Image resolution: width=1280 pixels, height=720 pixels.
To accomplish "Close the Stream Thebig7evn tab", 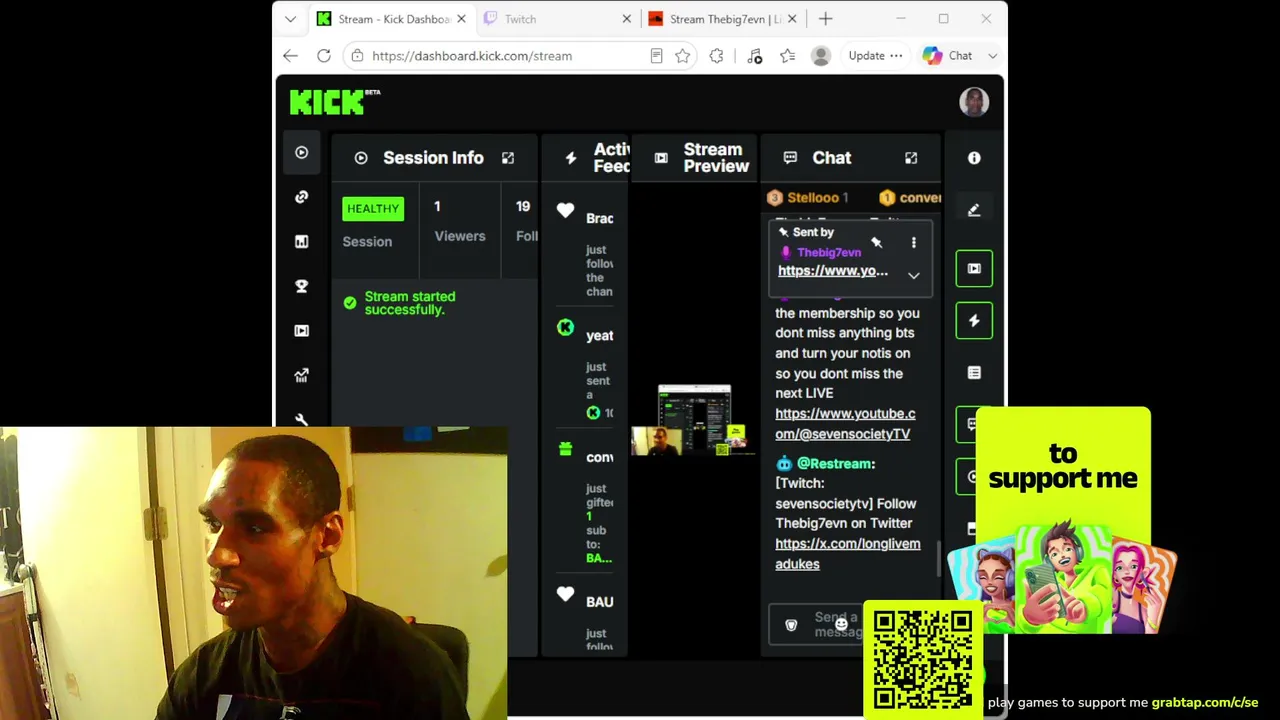I will pyautogui.click(x=792, y=19).
